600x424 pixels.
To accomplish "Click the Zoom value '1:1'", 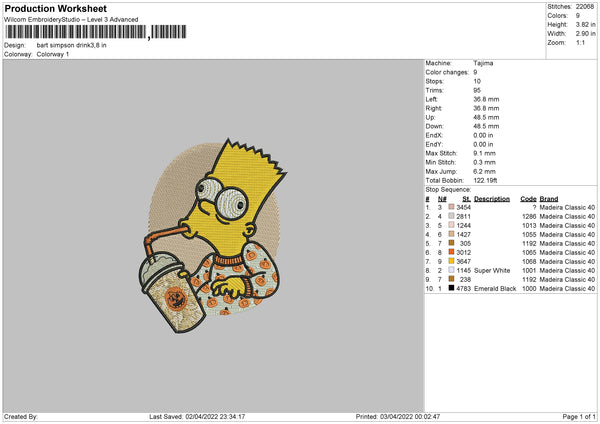I will point(580,42).
